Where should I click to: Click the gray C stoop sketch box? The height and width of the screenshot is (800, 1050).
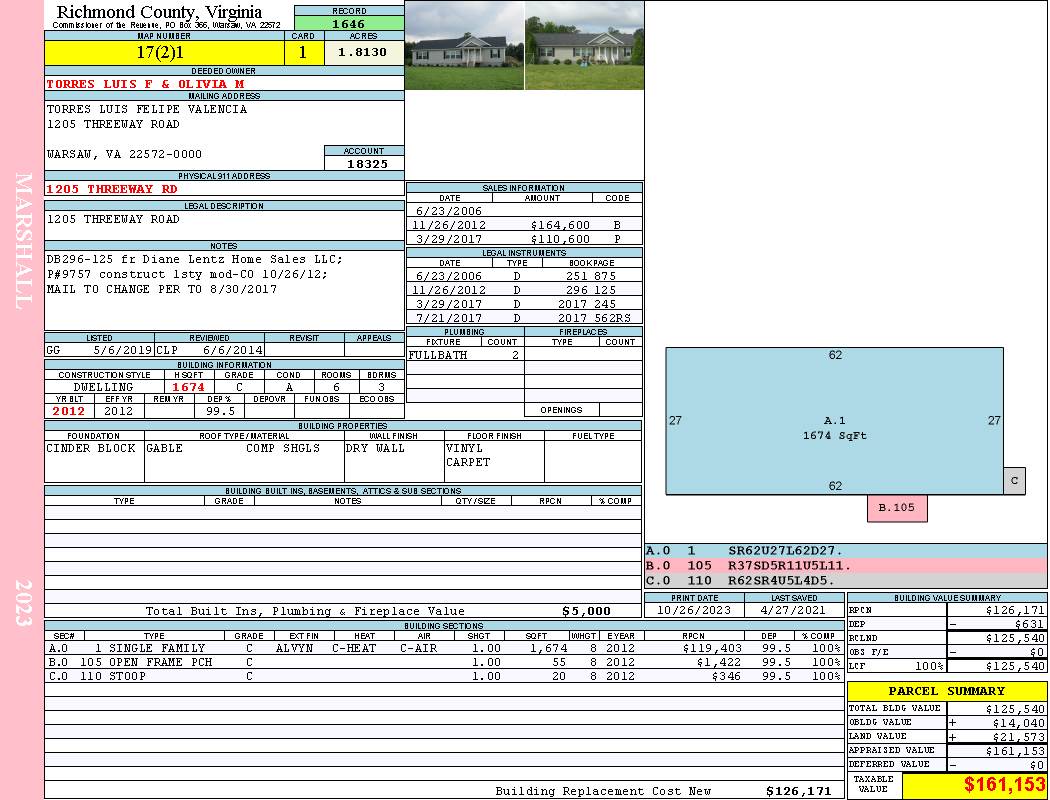(x=1014, y=480)
